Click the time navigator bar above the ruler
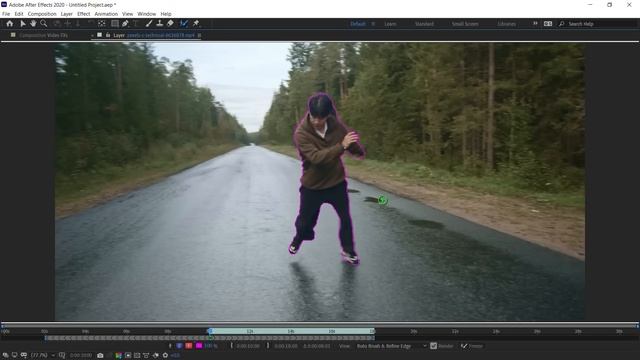Image resolution: width=640 pixels, height=360 pixels. pos(320,325)
